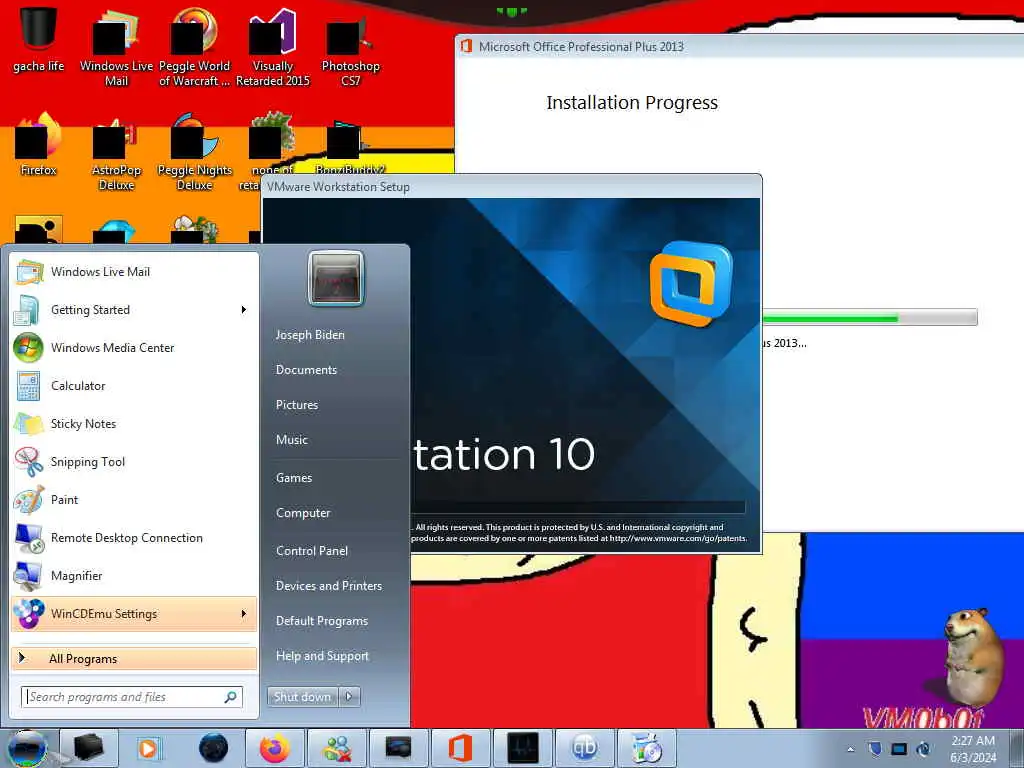Screen dimensions: 1024x768
Task: Click the security shield tray icon
Action: click(x=875, y=749)
